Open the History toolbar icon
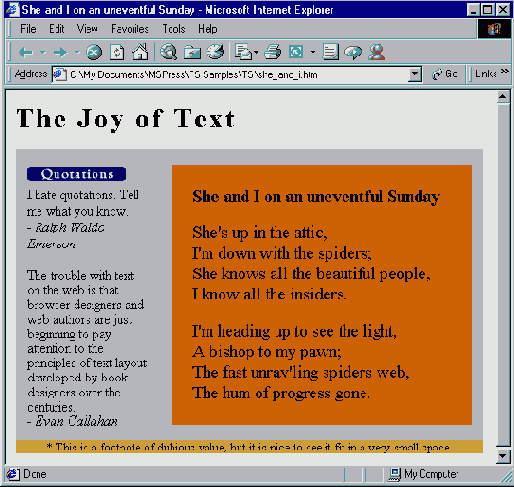 [x=215, y=52]
